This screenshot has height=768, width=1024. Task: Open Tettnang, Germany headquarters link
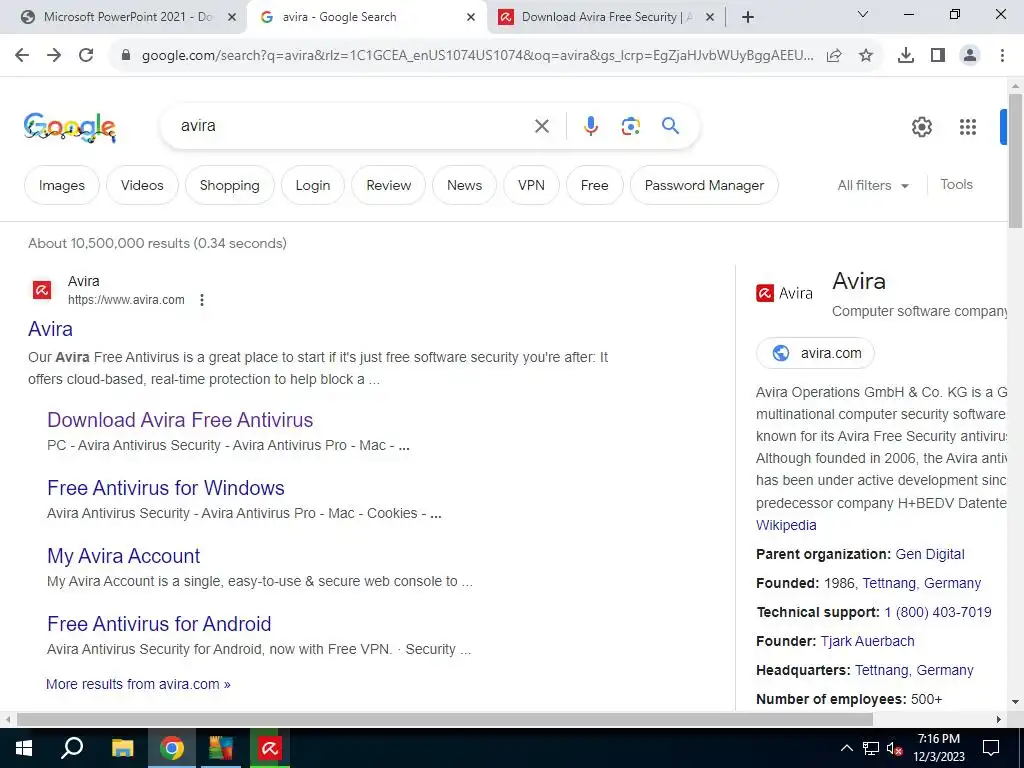[914, 671]
